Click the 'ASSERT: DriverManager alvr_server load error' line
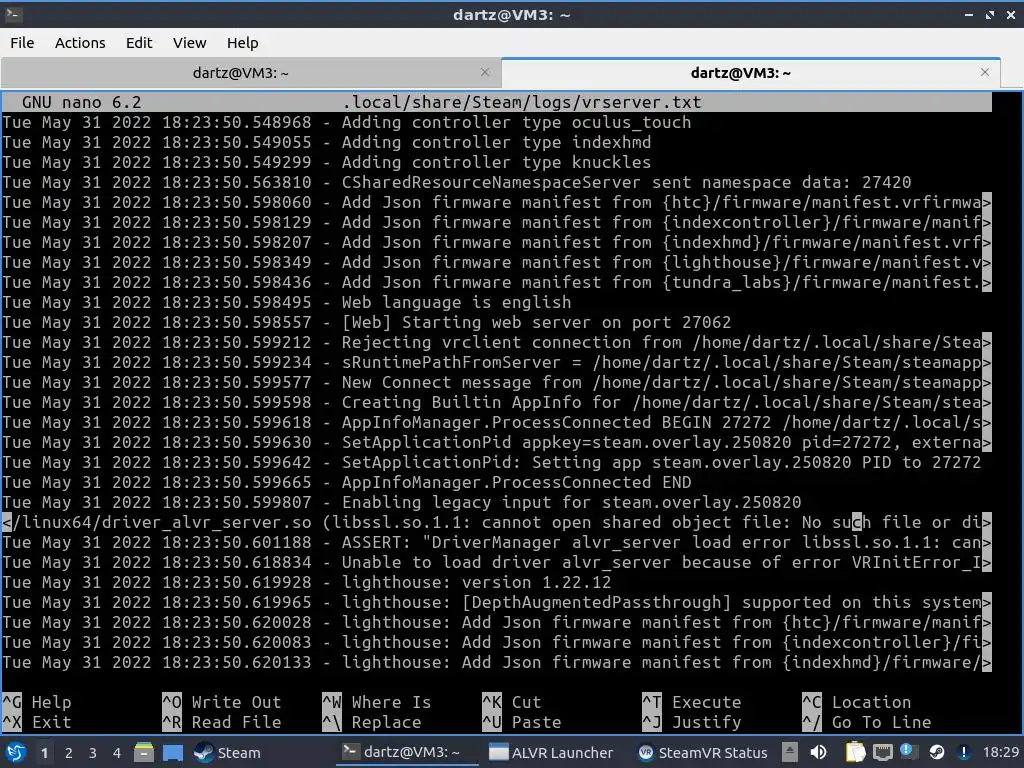Screen dimensions: 1024x768 point(496,543)
